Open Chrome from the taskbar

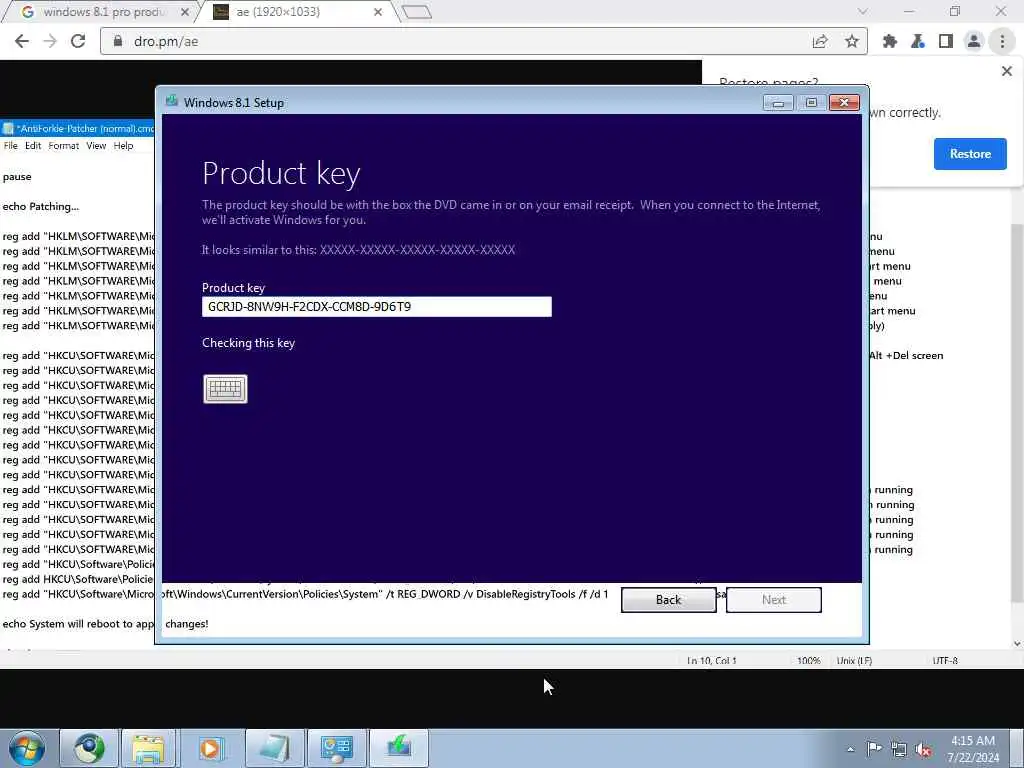click(x=88, y=748)
